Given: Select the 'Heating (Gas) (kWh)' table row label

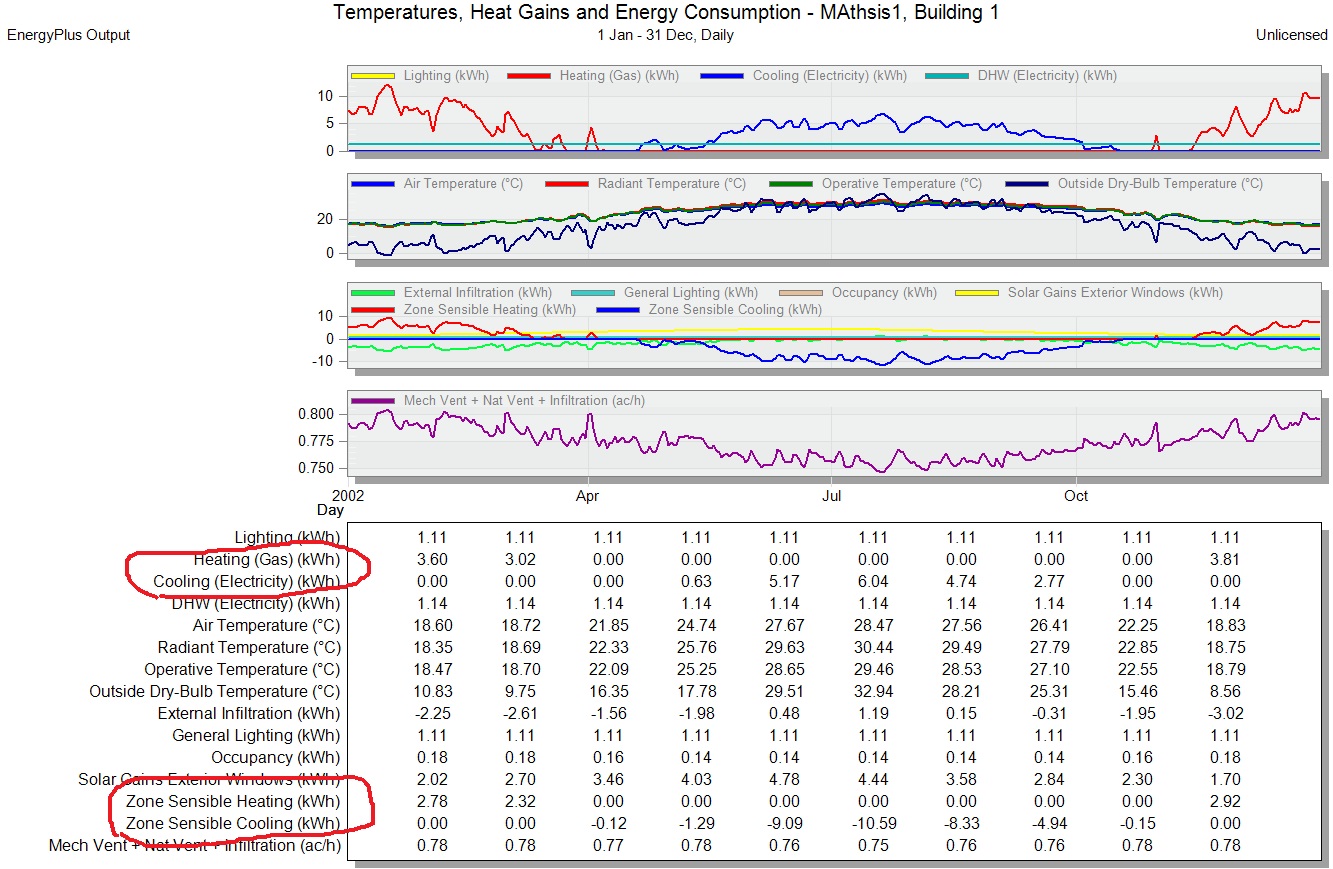Looking at the screenshot, I should [267, 560].
